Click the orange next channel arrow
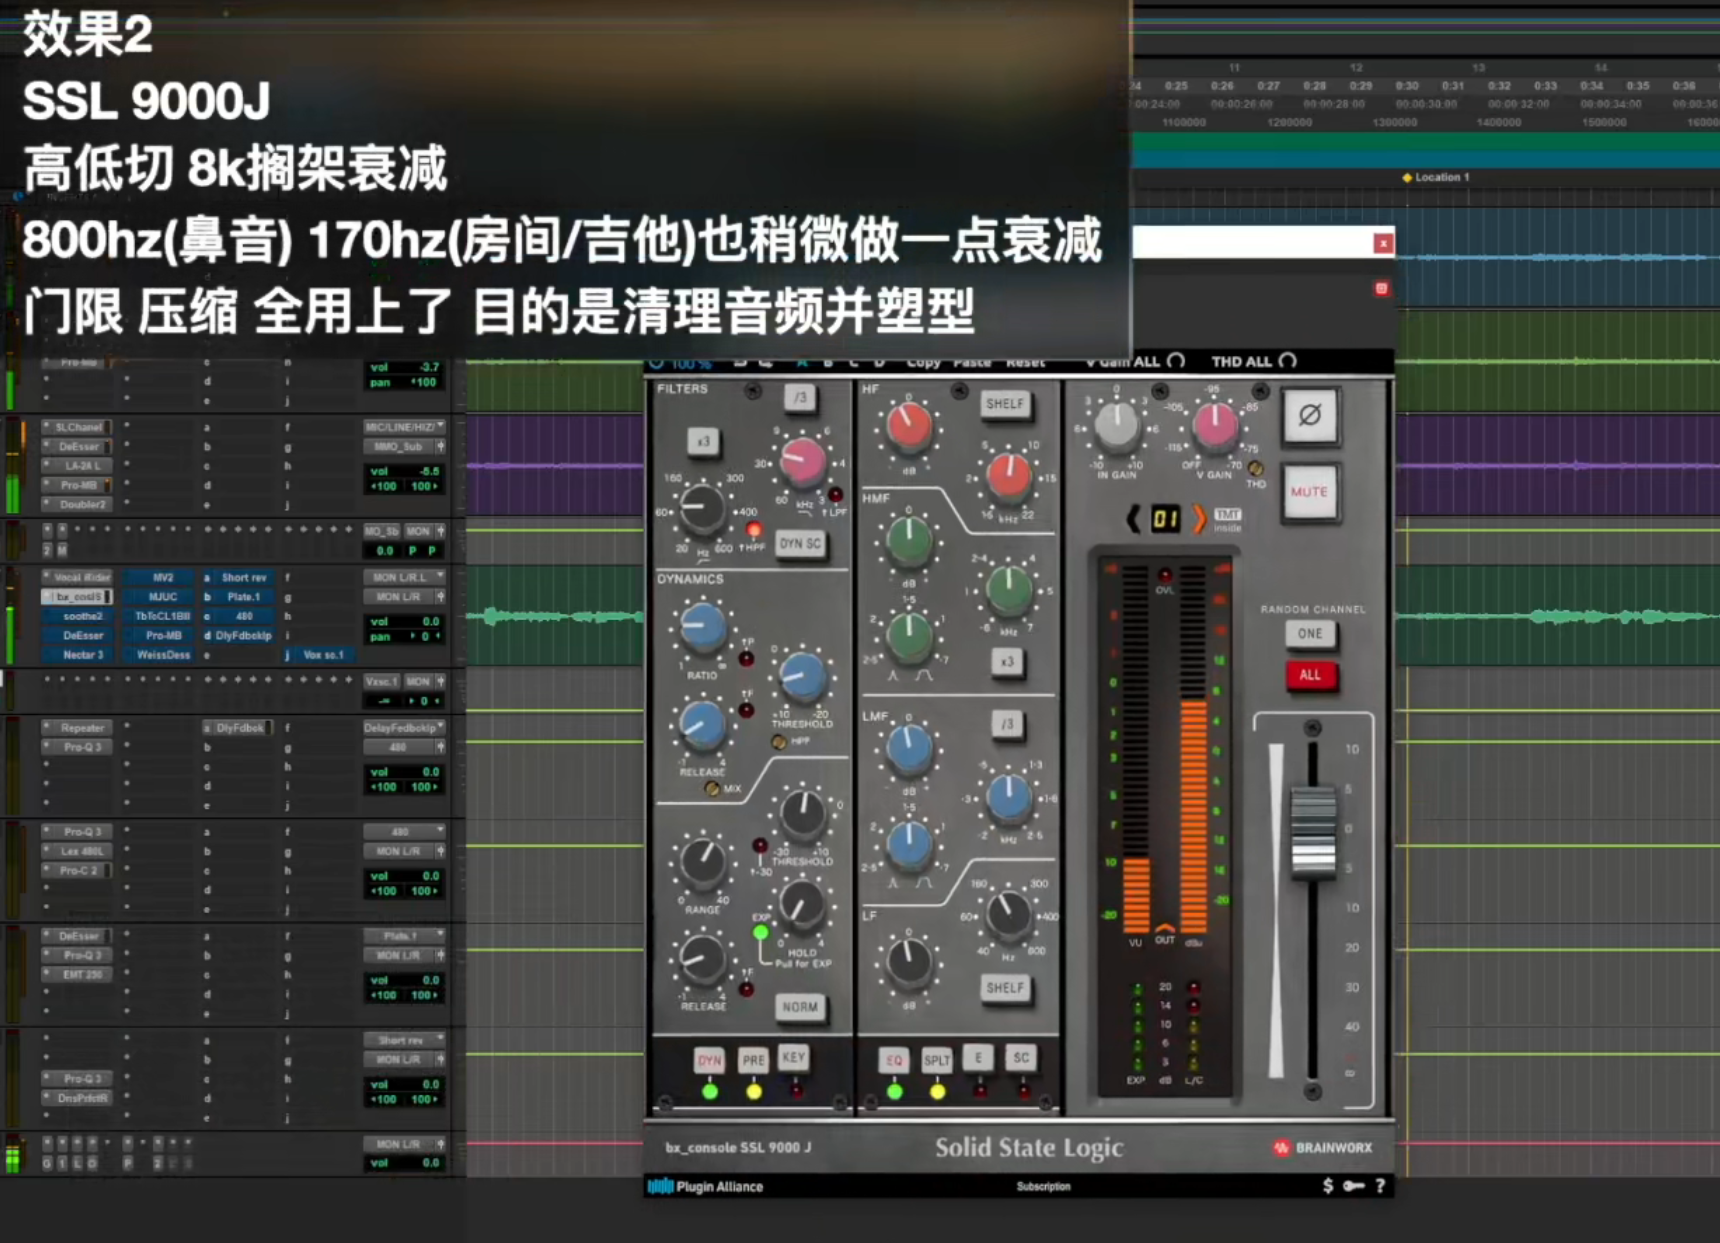1720x1243 pixels. coord(1198,519)
